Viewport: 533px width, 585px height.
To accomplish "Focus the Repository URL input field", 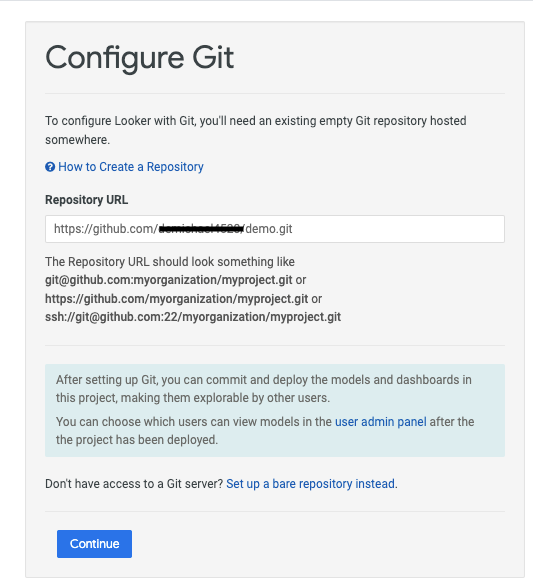I will (x=275, y=229).
